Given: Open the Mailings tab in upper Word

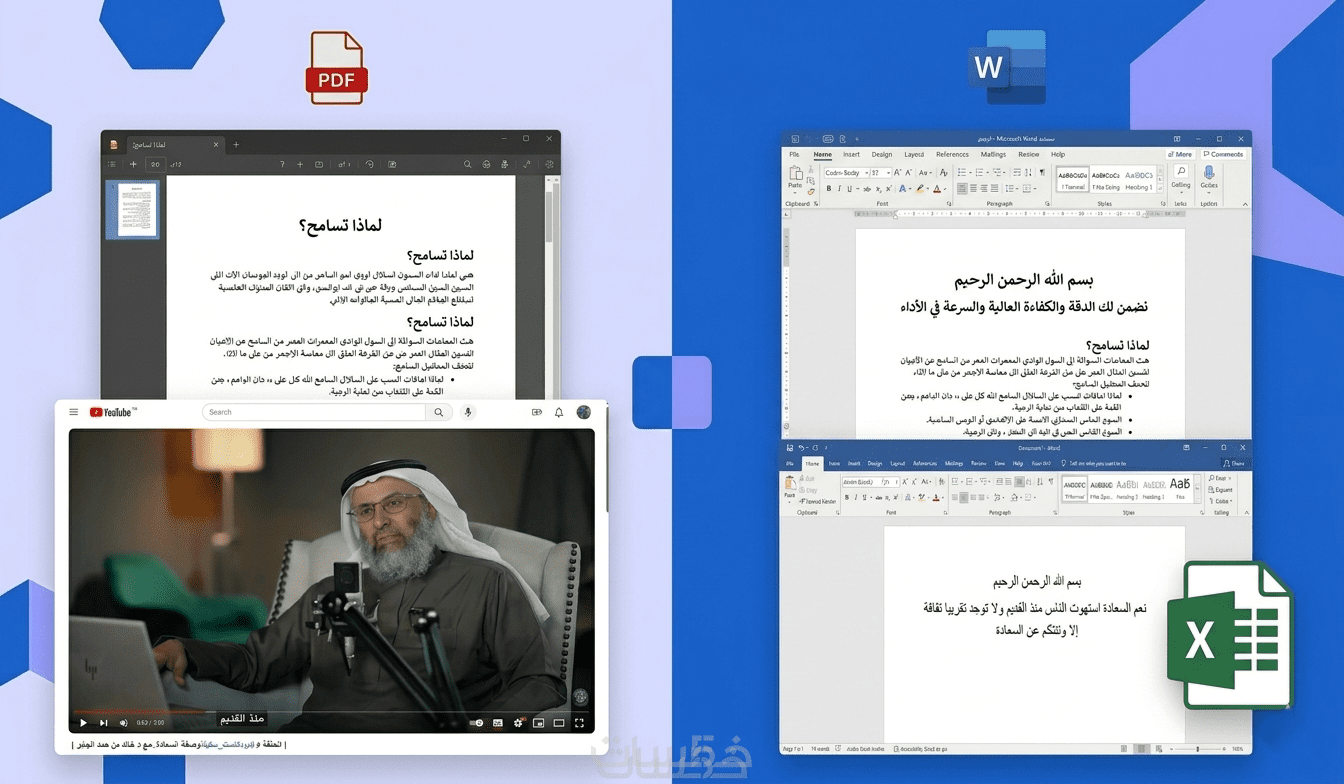Looking at the screenshot, I should [x=993, y=155].
